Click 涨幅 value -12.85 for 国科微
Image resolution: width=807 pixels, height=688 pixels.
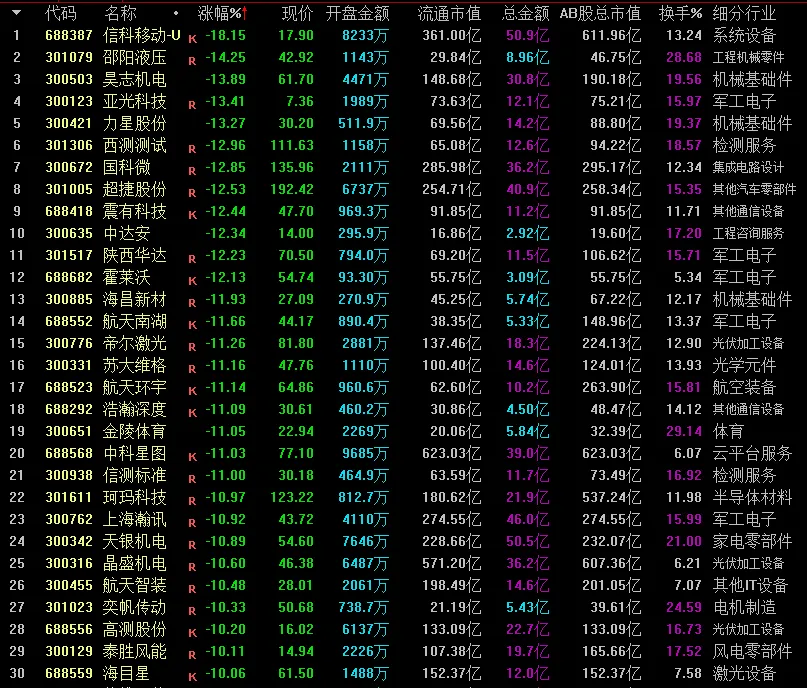pyautogui.click(x=225, y=167)
